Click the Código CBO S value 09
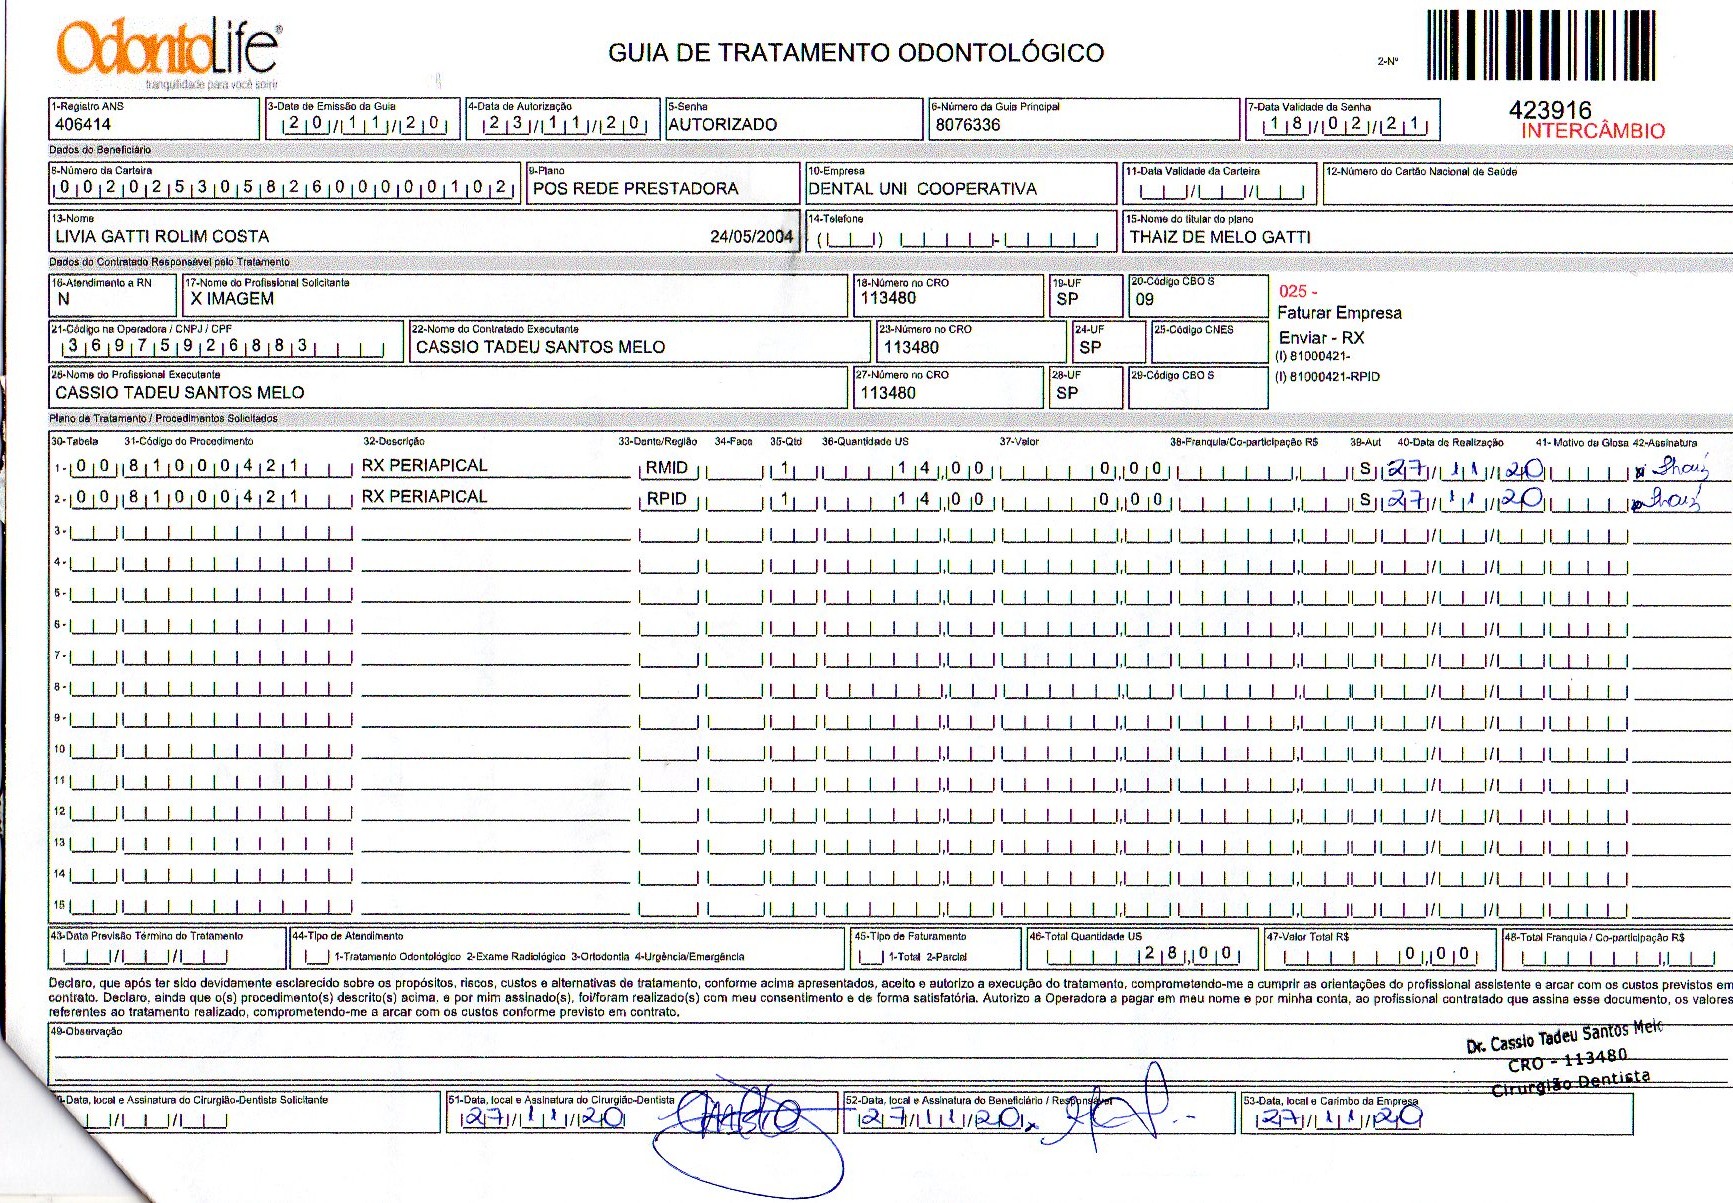 1144,299
